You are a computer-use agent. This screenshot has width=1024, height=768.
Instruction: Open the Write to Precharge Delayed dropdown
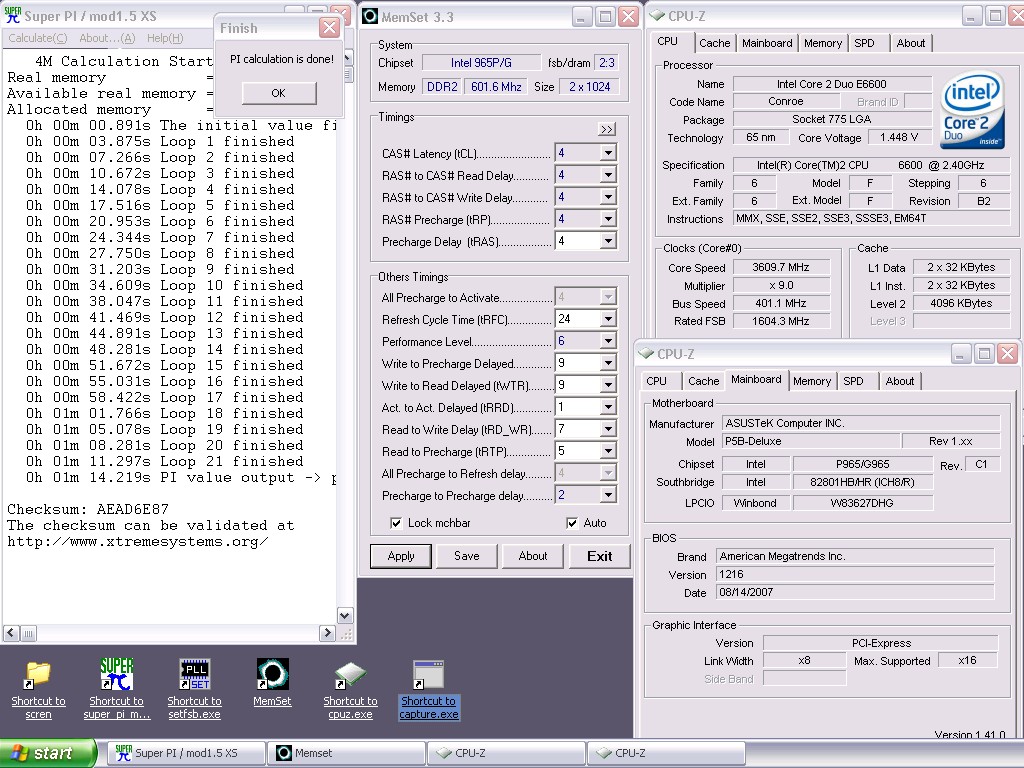click(608, 363)
